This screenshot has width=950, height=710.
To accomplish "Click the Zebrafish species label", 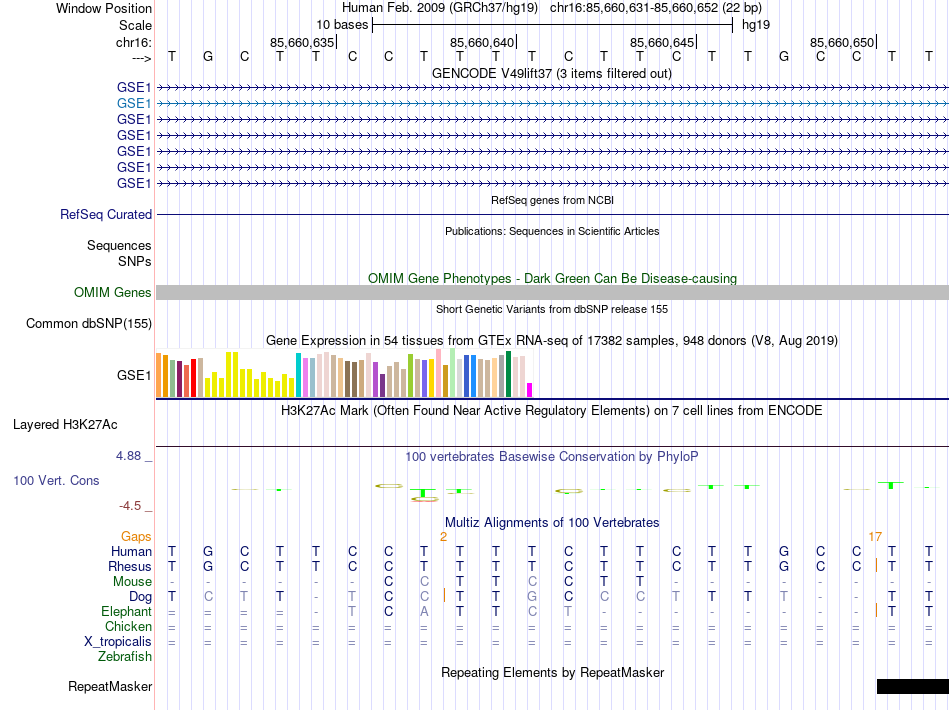I will click(x=125, y=657).
